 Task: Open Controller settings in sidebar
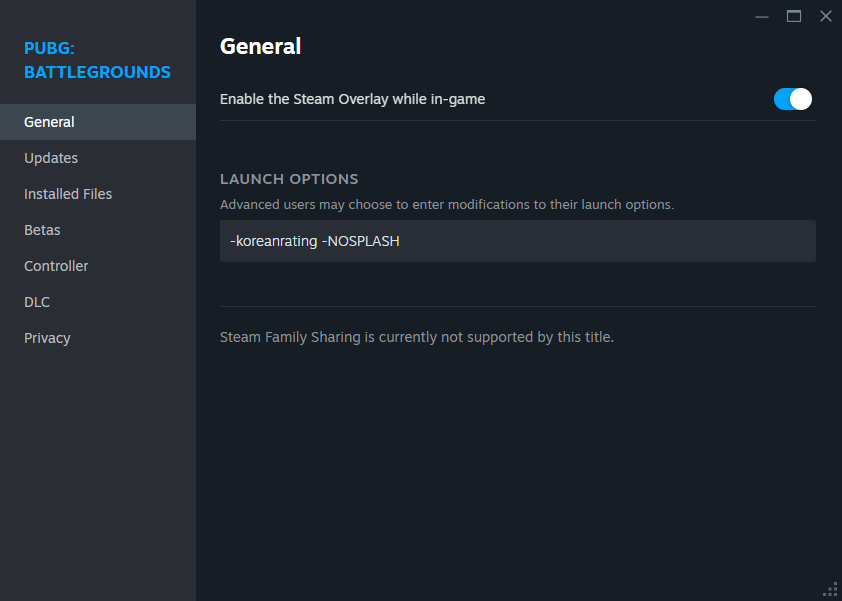coord(56,266)
